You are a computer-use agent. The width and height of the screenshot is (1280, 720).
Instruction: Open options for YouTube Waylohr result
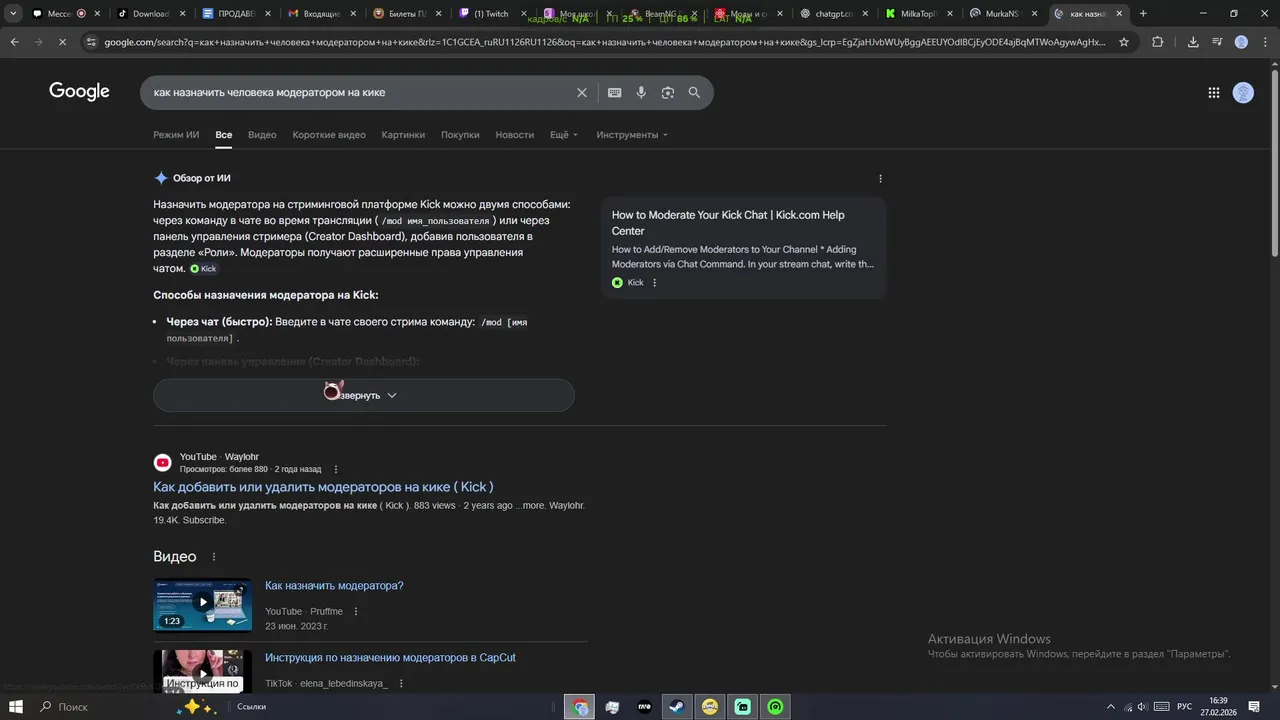(336, 469)
